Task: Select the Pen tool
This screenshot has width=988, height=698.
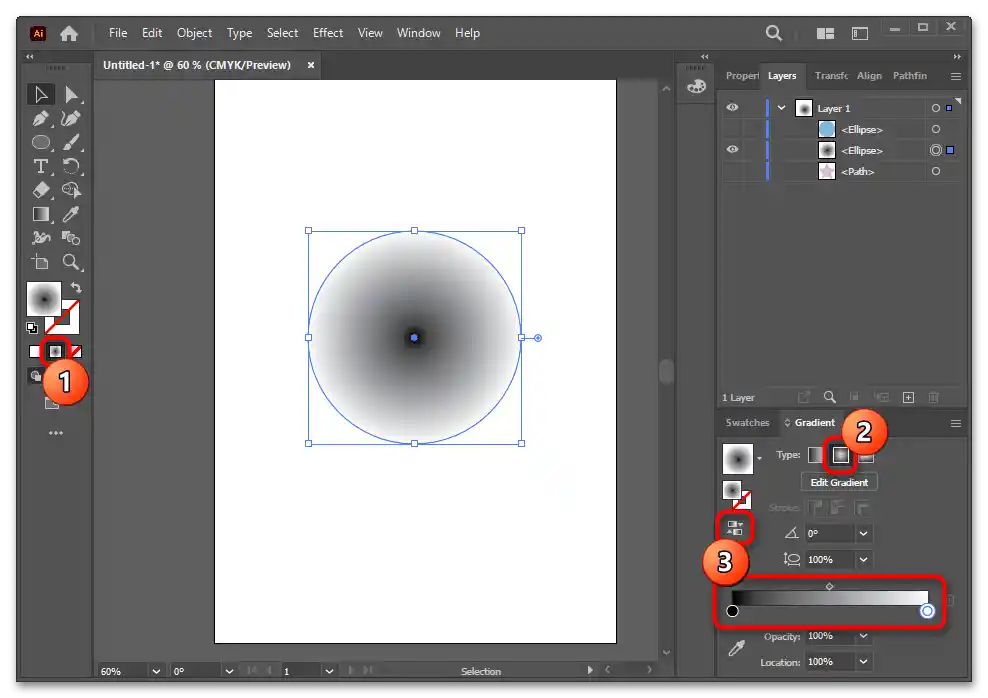Action: tap(41, 119)
